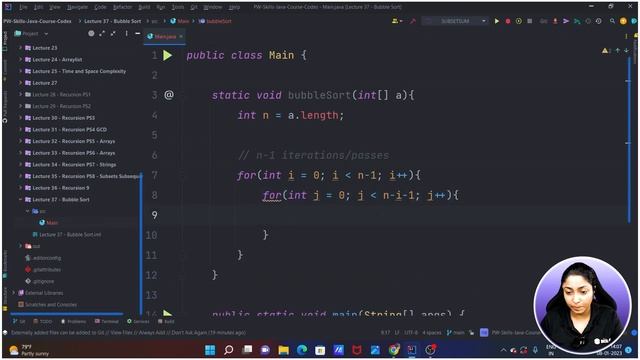Image resolution: width=640 pixels, height=360 pixels.
Task: Open the Refactor menu
Action: coord(122,7)
